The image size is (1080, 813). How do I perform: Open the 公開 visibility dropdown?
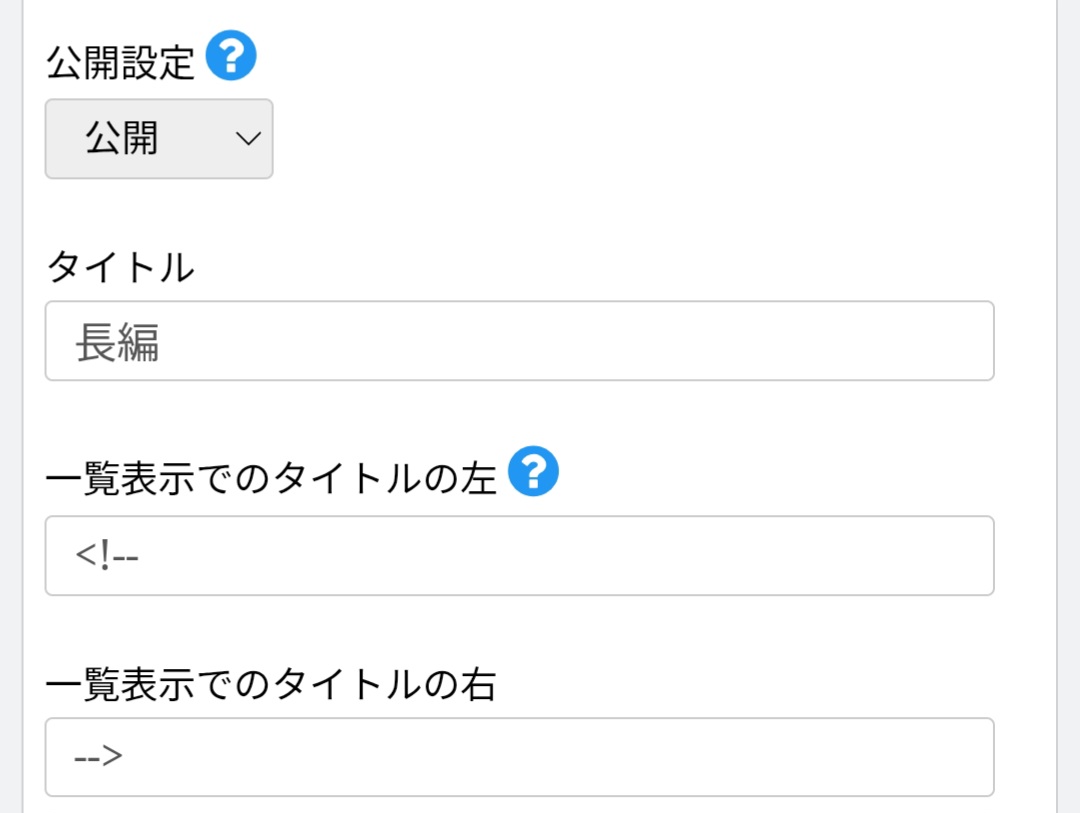point(159,139)
